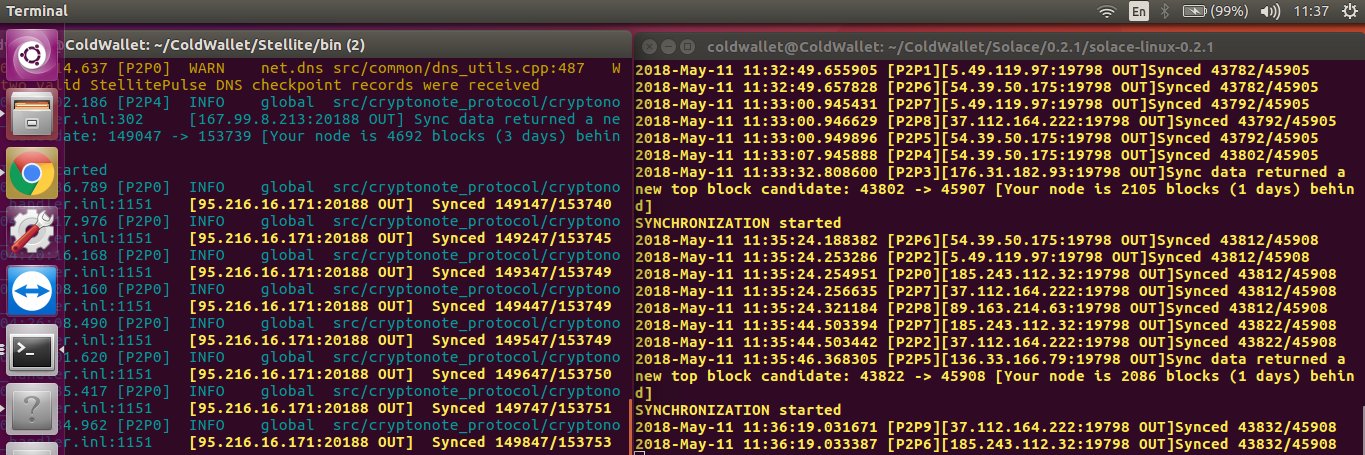Click the 11:35:44.503394 [P2P7] log line
Image resolution: width=1365 pixels, height=455 pixels.
(x=986, y=325)
